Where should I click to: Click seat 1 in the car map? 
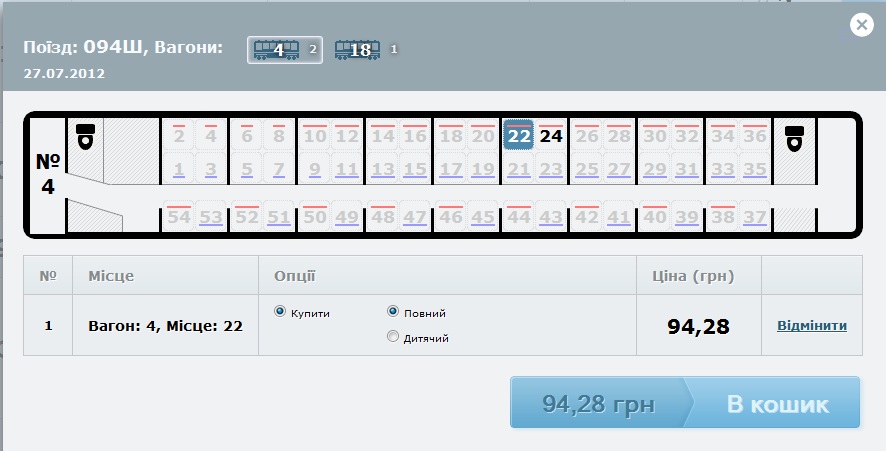click(178, 169)
